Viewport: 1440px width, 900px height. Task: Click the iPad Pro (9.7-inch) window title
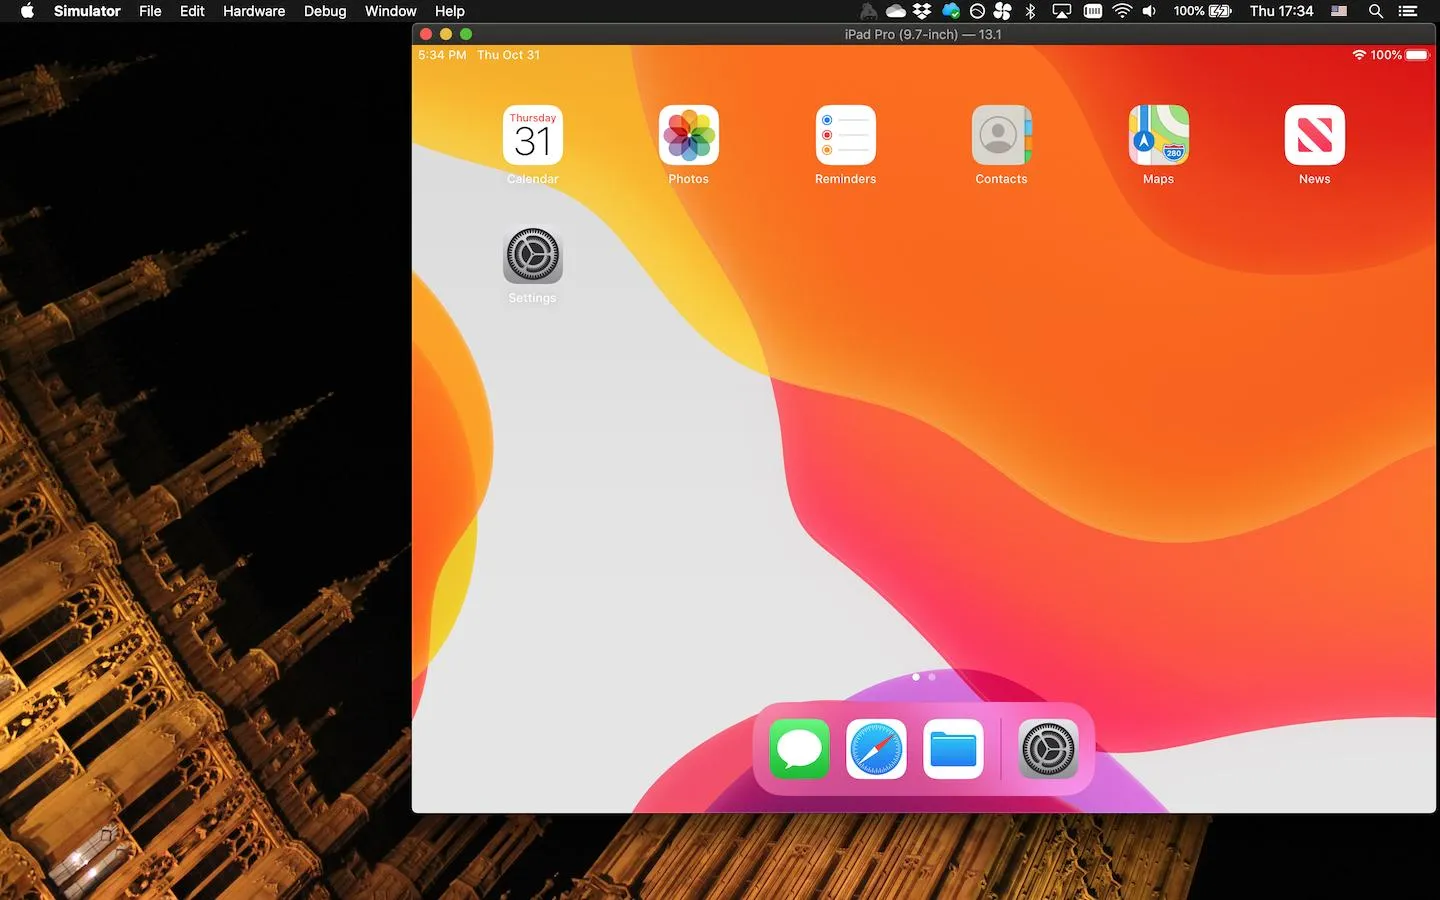pyautogui.click(x=923, y=34)
